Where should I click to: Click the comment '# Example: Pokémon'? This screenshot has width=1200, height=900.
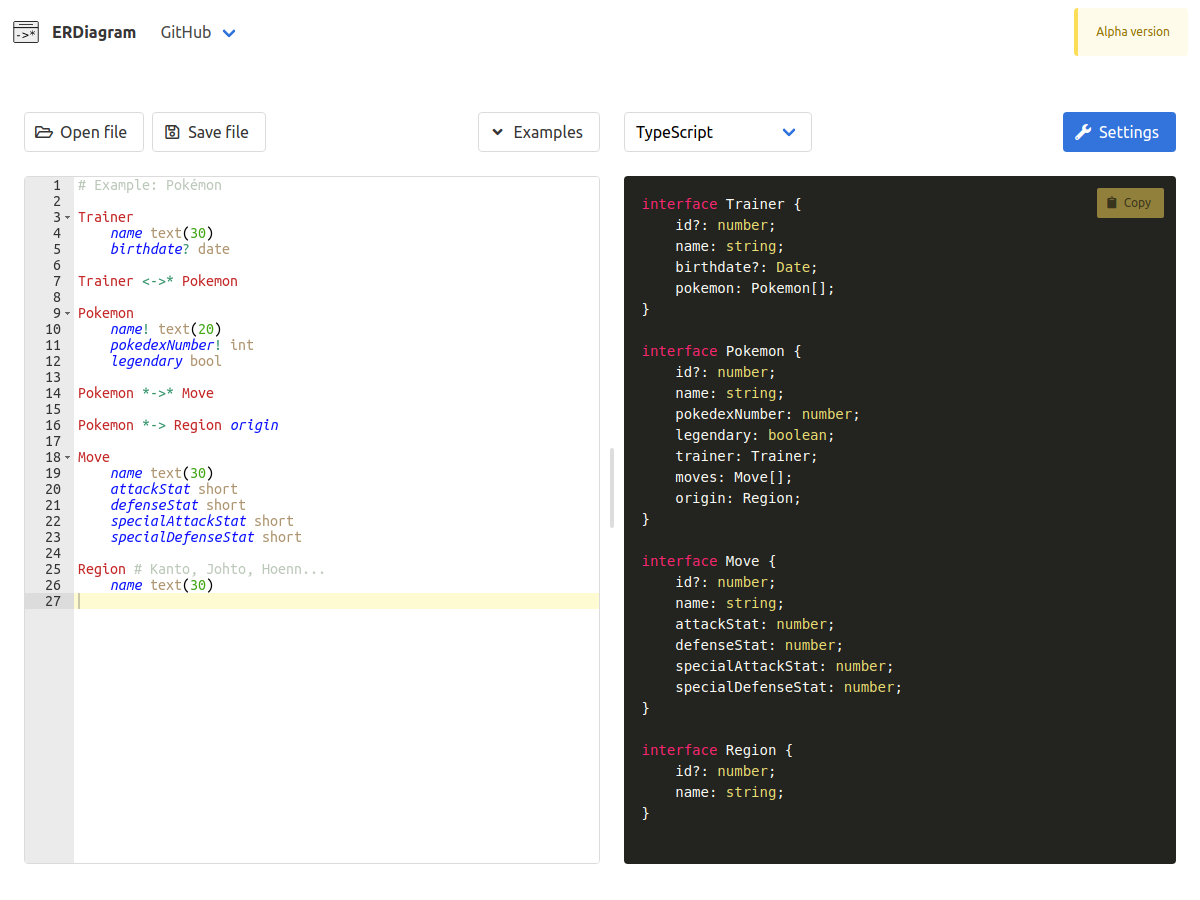[x=150, y=185]
